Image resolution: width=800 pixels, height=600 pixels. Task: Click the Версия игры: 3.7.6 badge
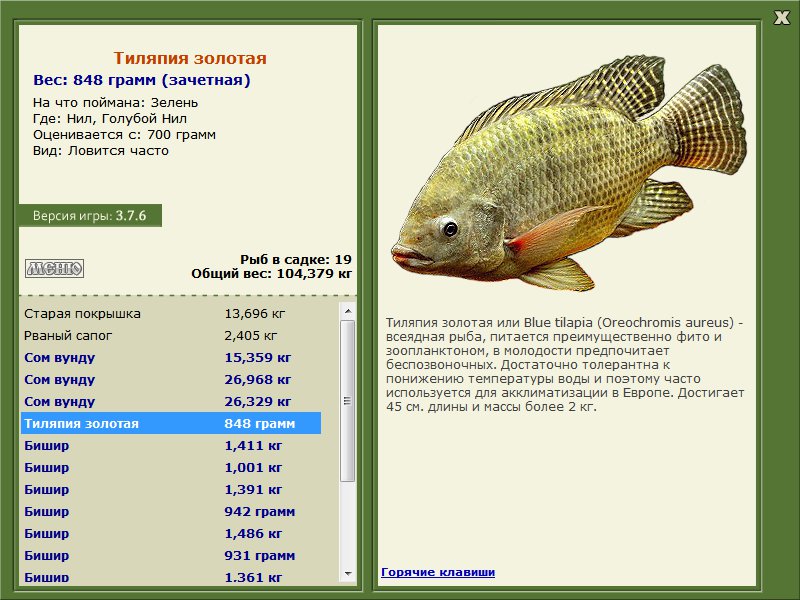(x=90, y=215)
